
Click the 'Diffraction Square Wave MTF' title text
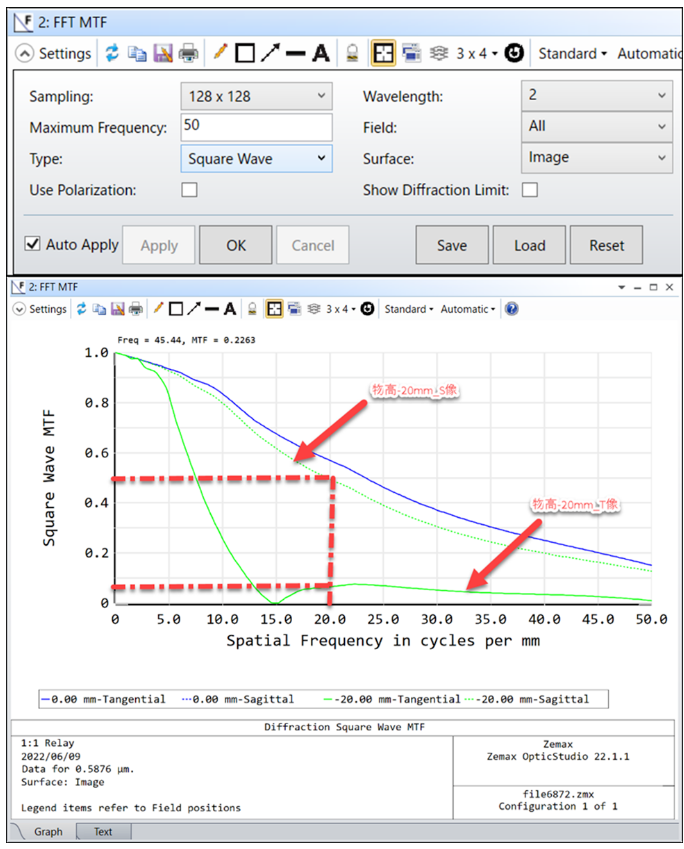pyautogui.click(x=344, y=727)
